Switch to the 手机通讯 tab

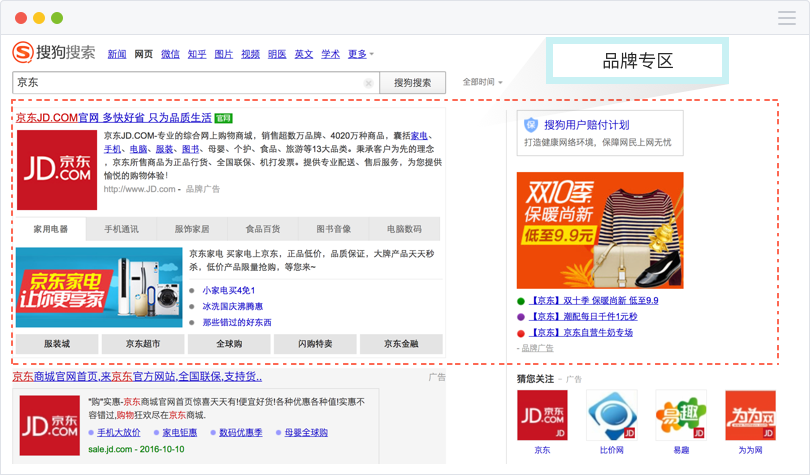[x=122, y=229]
